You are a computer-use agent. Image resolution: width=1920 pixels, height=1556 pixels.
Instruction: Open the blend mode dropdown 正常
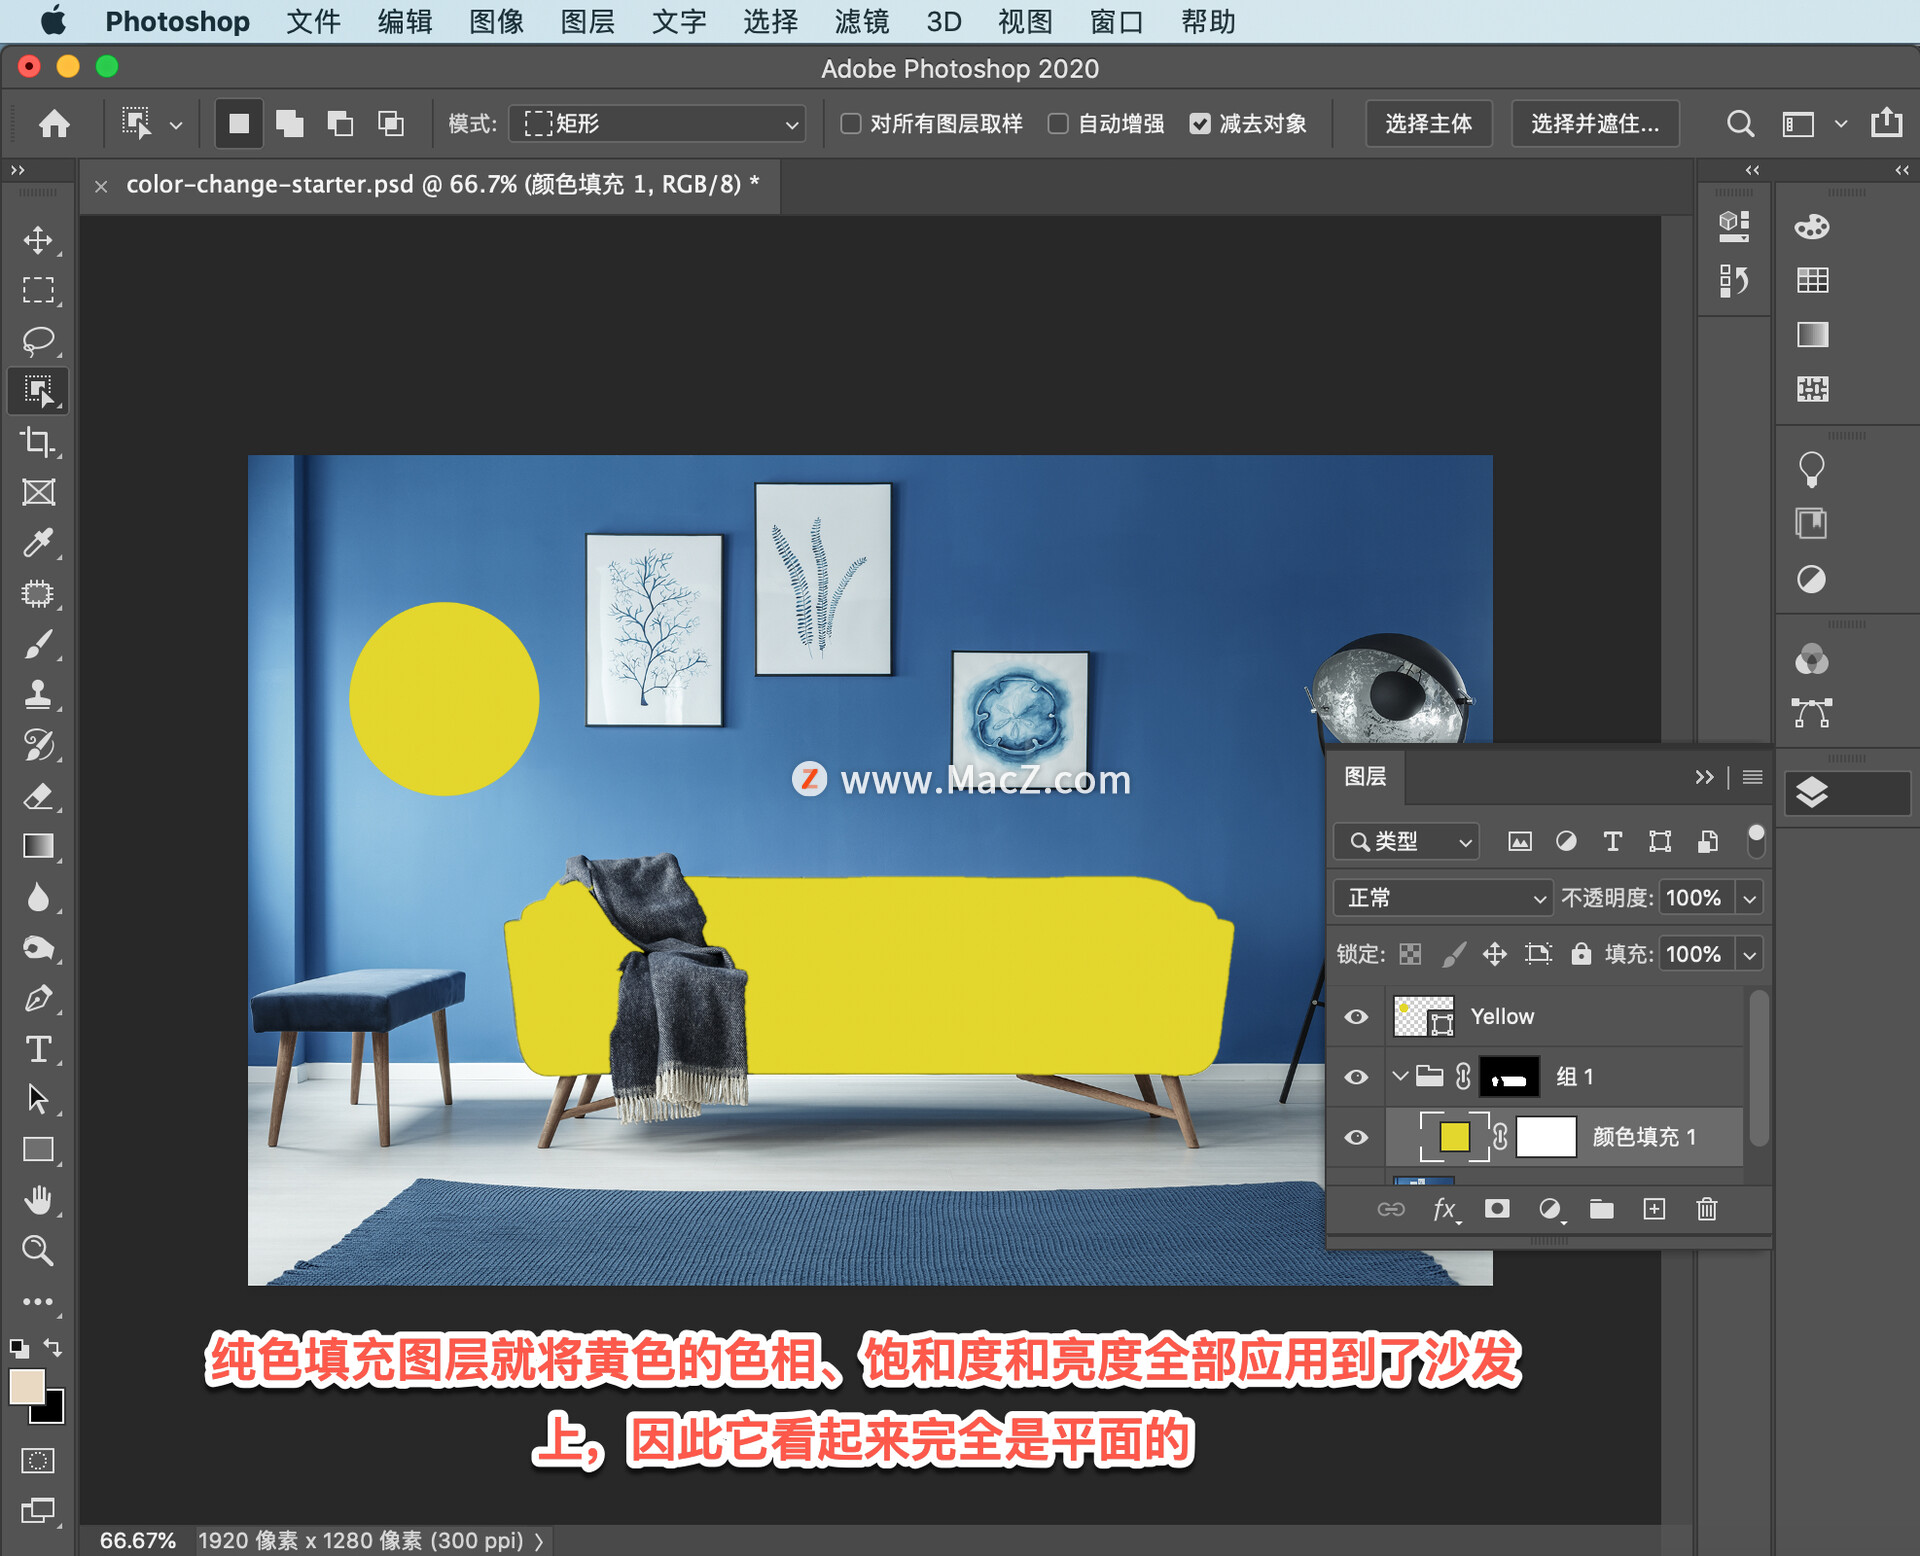1443,898
